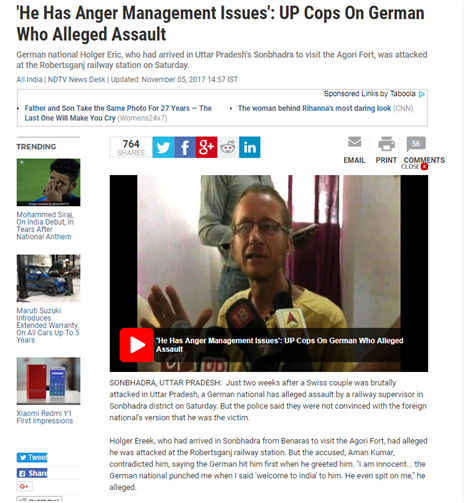Click the sidebar Facebook Share button
Viewport: 473px width, 503px height.
32,473
